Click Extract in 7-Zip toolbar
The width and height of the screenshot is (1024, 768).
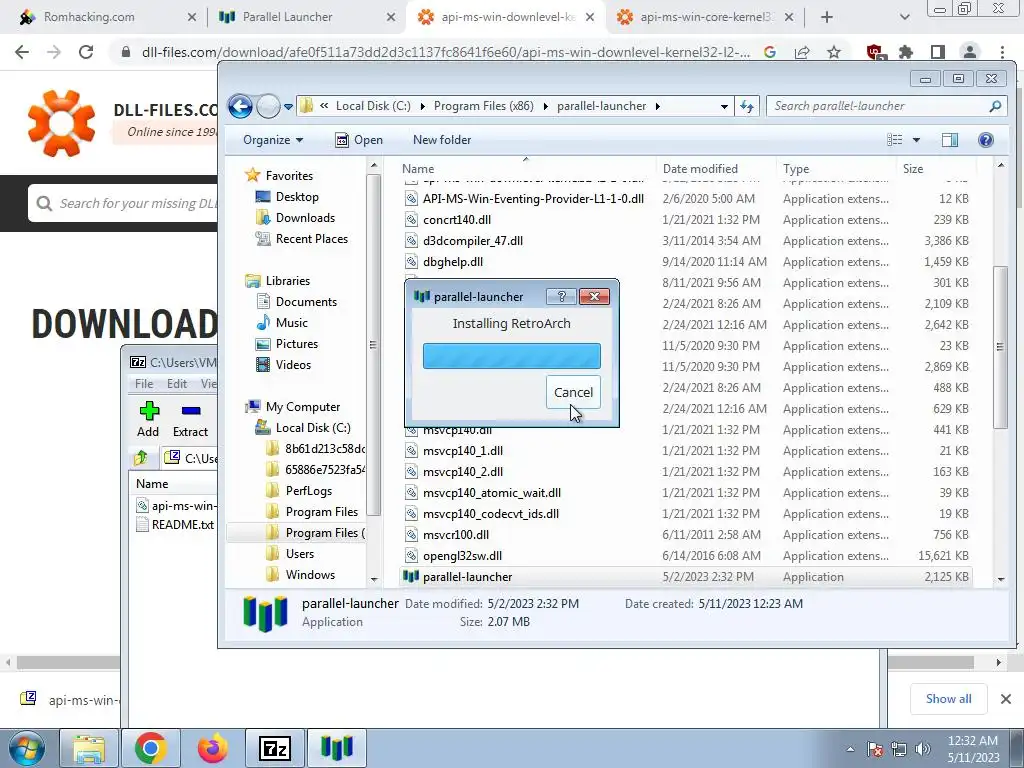190,419
